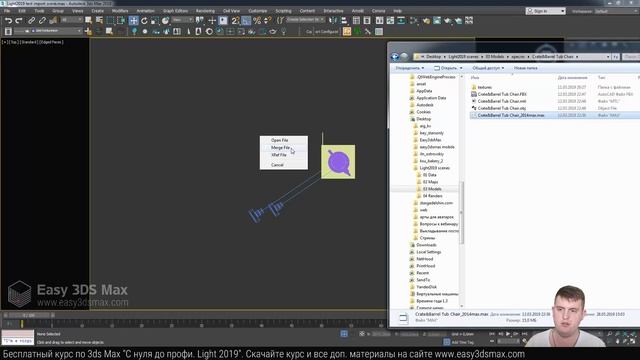Click Новая папка button in Explorer
The height and width of the screenshot is (360, 640).
526,68
